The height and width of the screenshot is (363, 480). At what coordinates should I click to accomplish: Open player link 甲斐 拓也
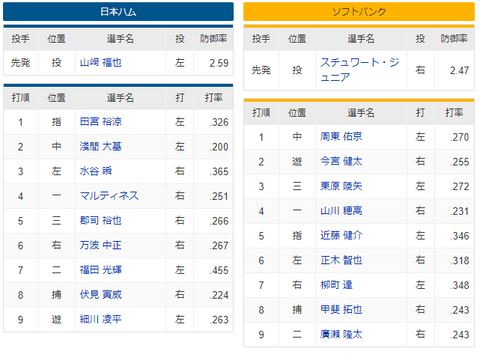(341, 309)
